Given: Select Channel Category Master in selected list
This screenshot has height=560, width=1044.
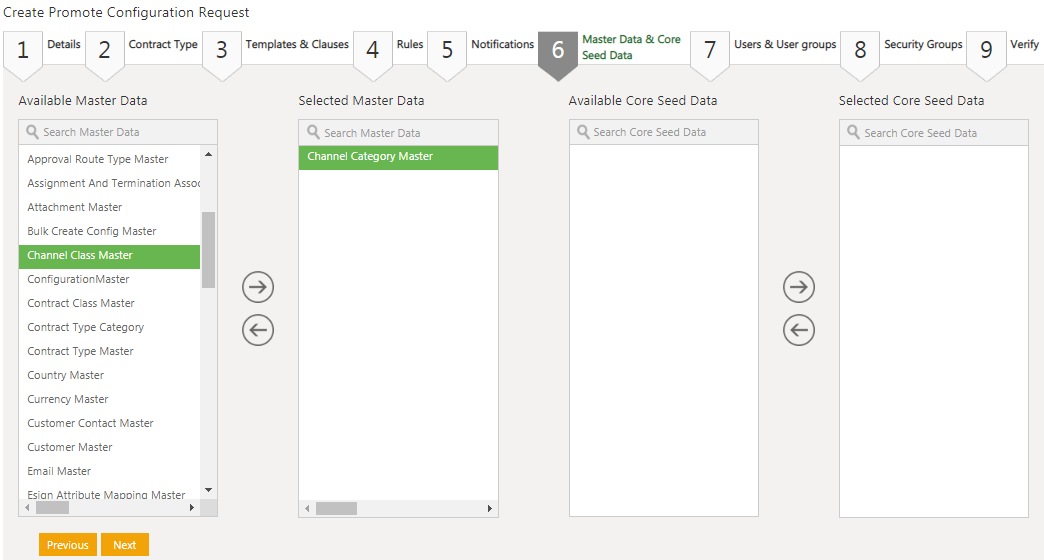Looking at the screenshot, I should 371,157.
